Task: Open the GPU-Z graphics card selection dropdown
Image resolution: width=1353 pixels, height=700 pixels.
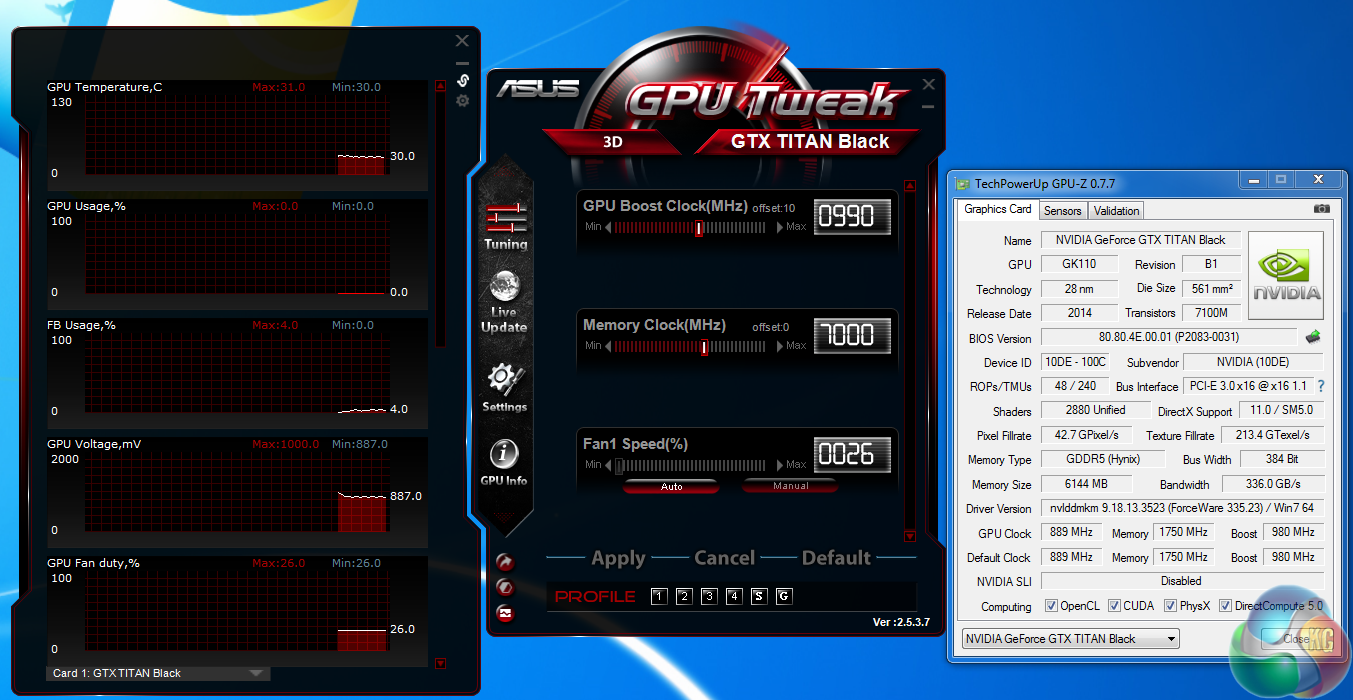Action: tap(1070, 639)
